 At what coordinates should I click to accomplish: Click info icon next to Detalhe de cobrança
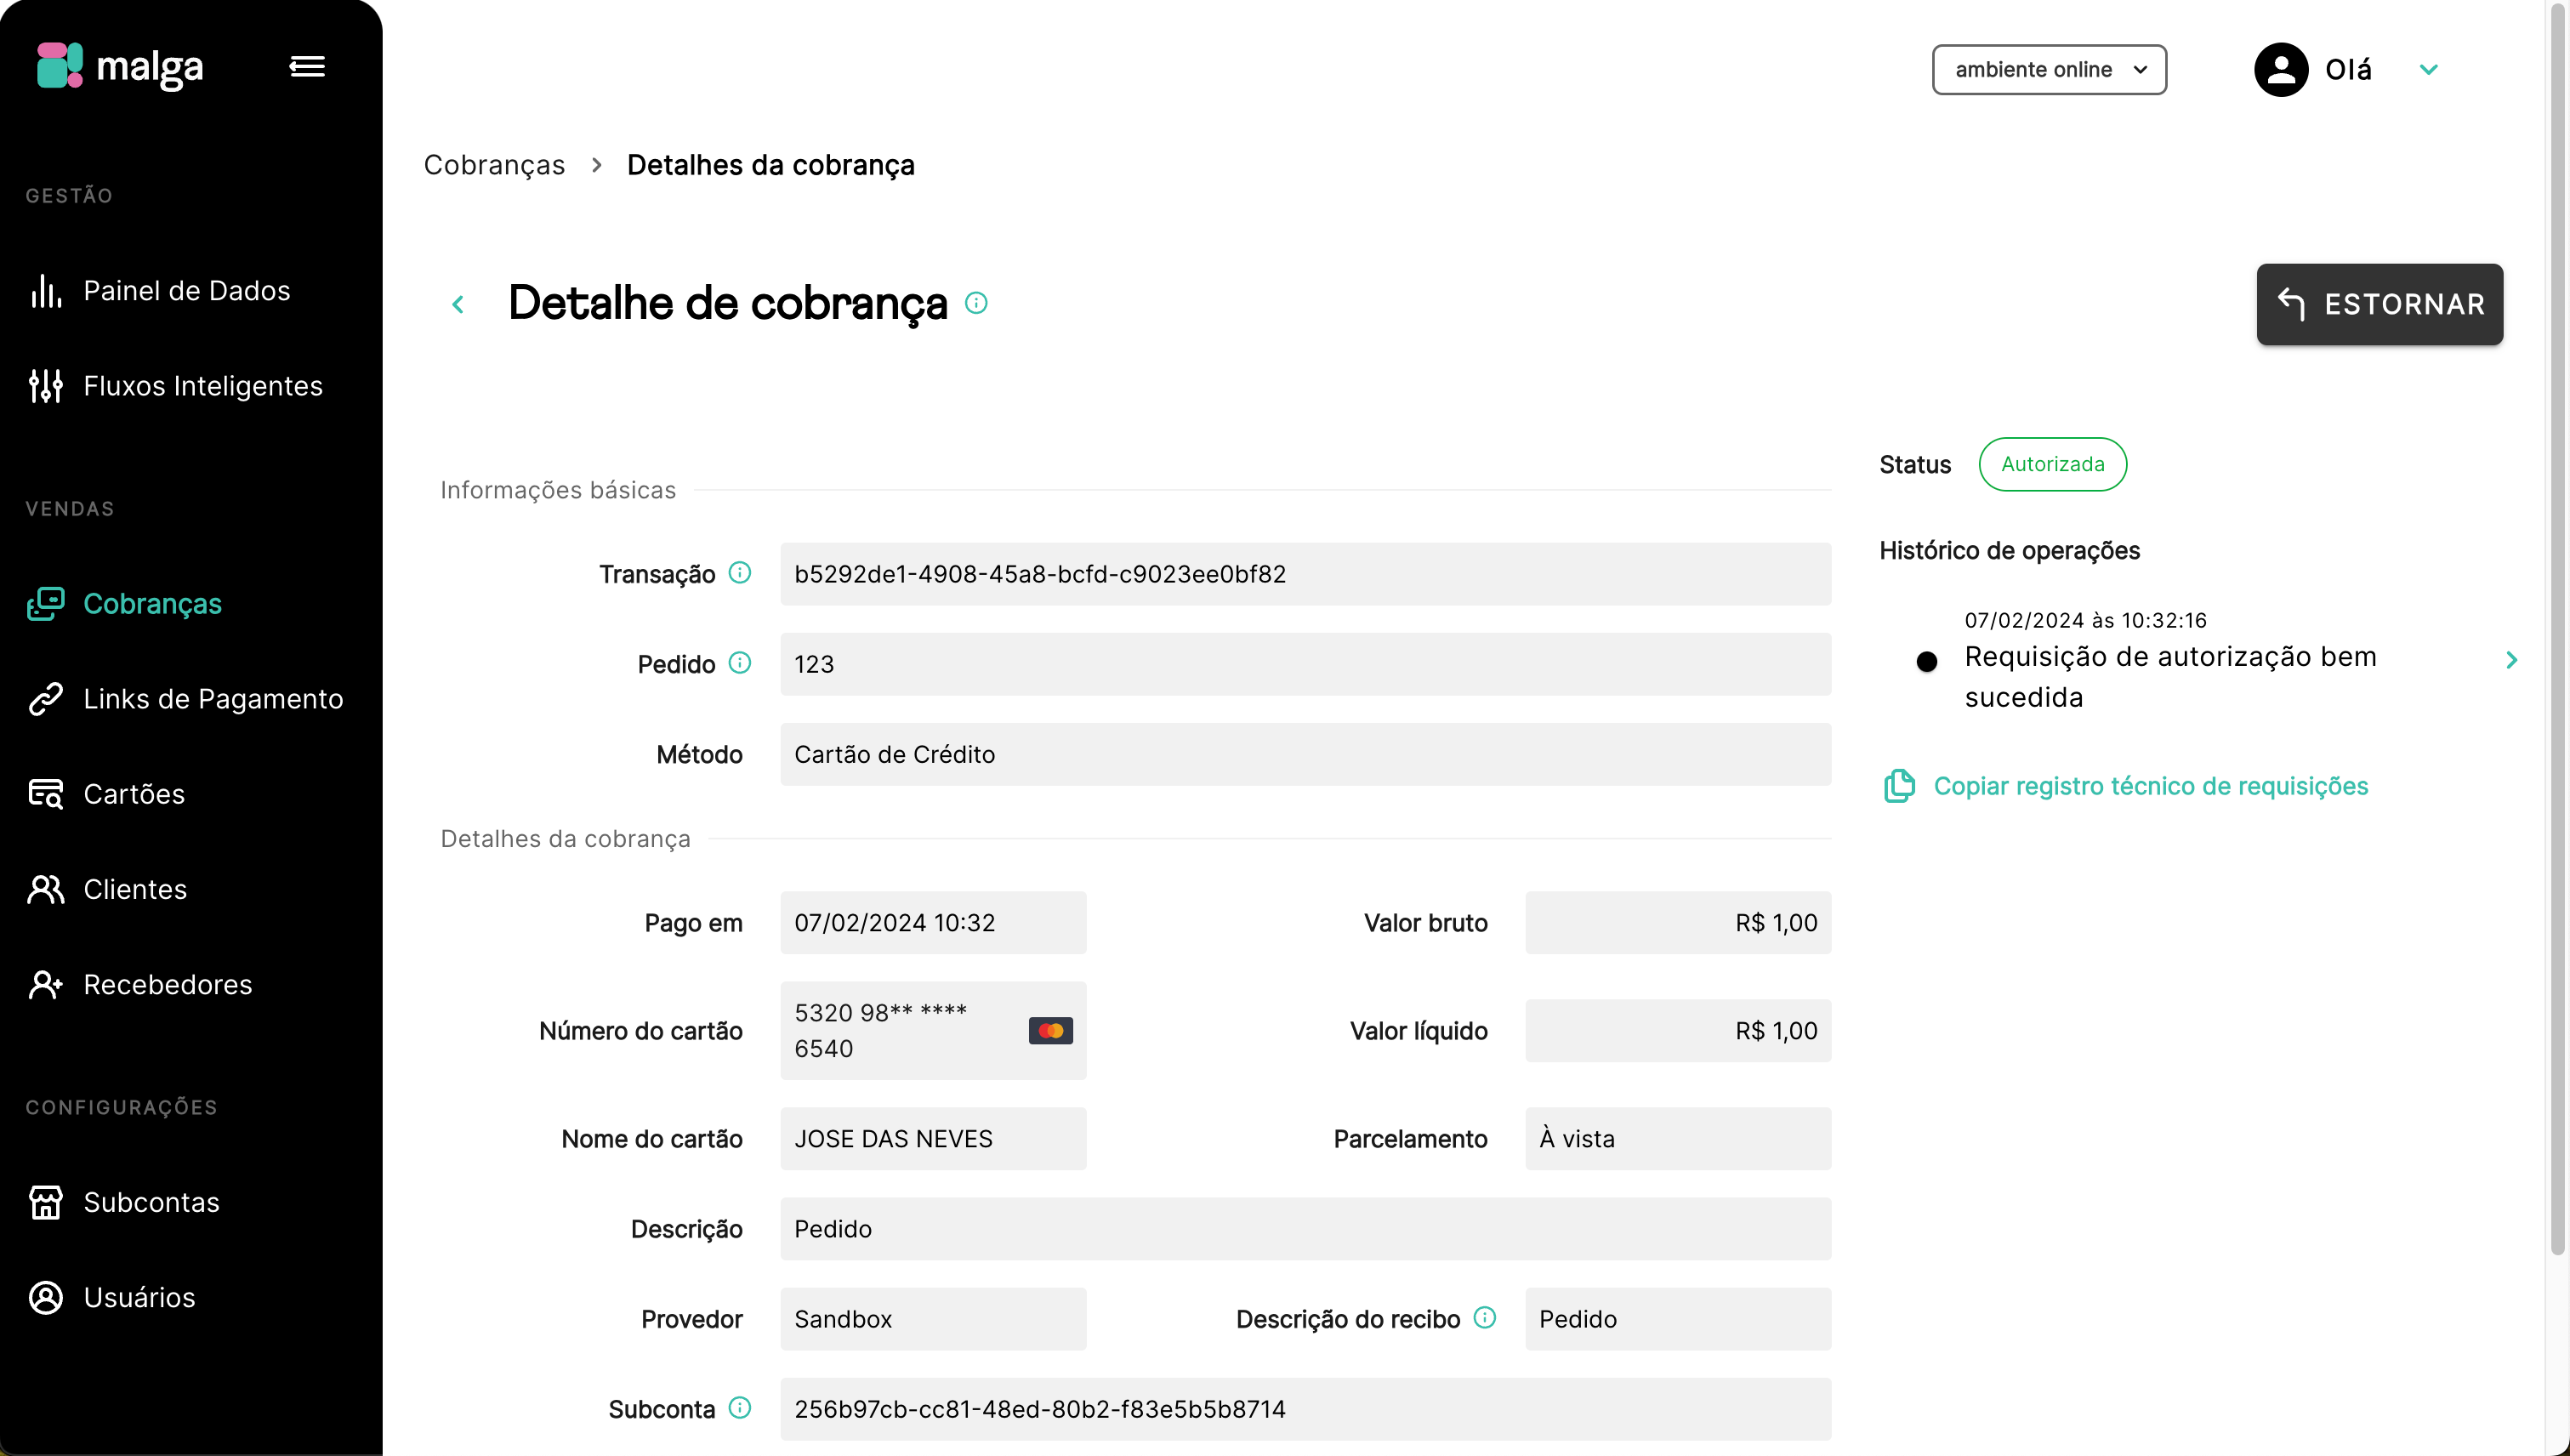tap(977, 303)
